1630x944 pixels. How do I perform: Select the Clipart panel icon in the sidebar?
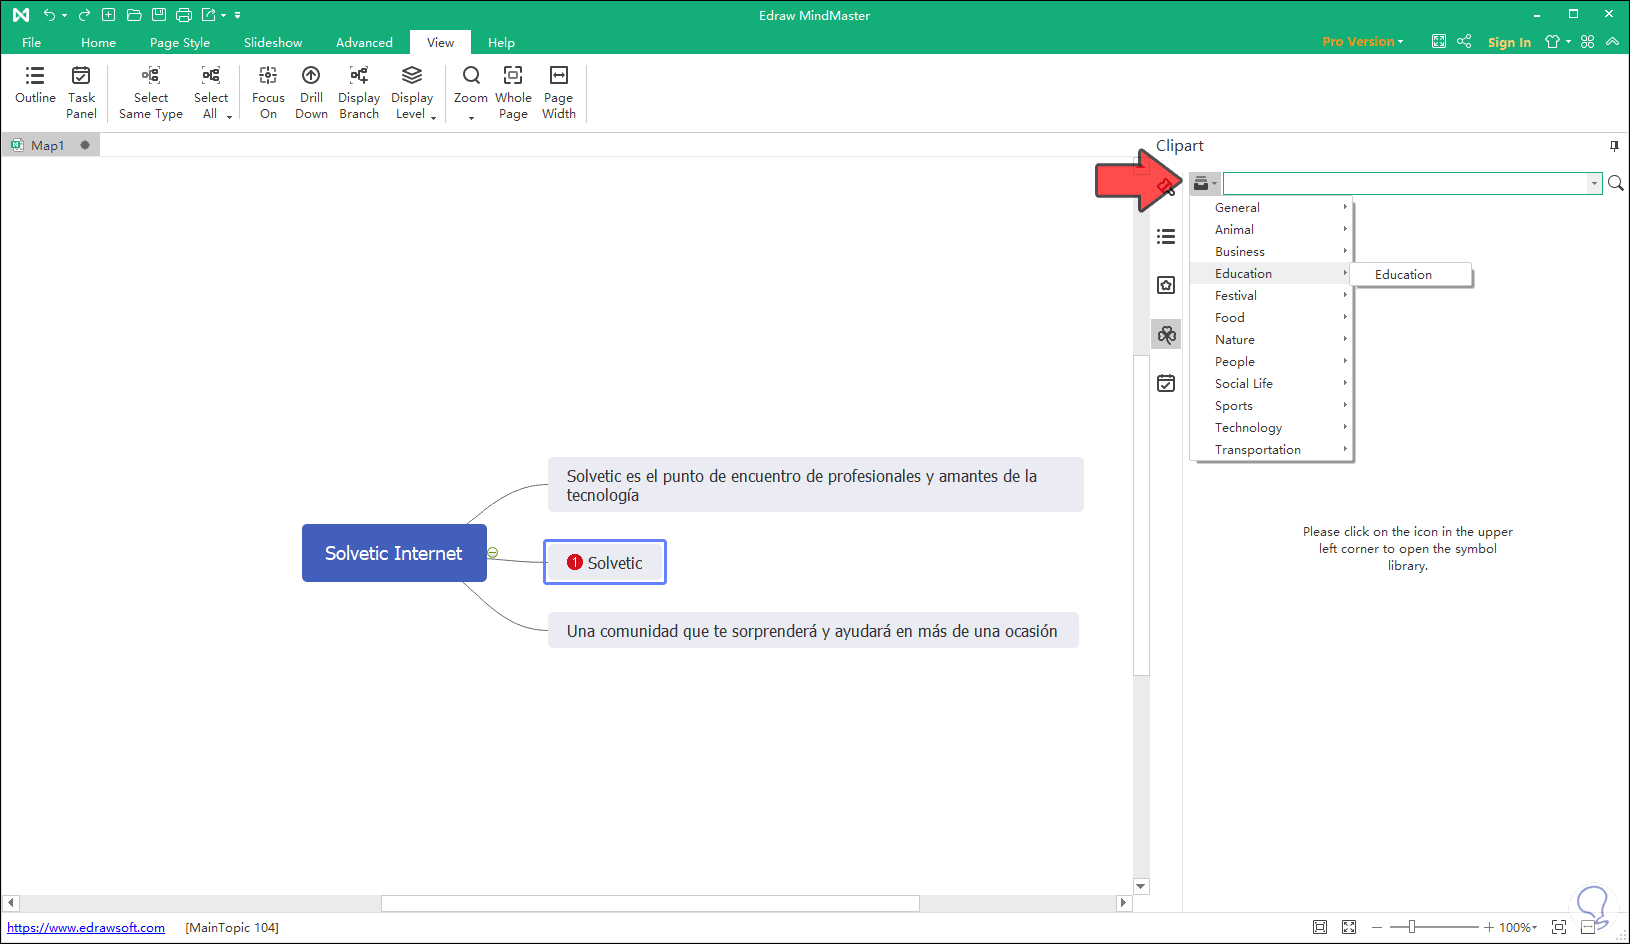pyautogui.click(x=1166, y=335)
